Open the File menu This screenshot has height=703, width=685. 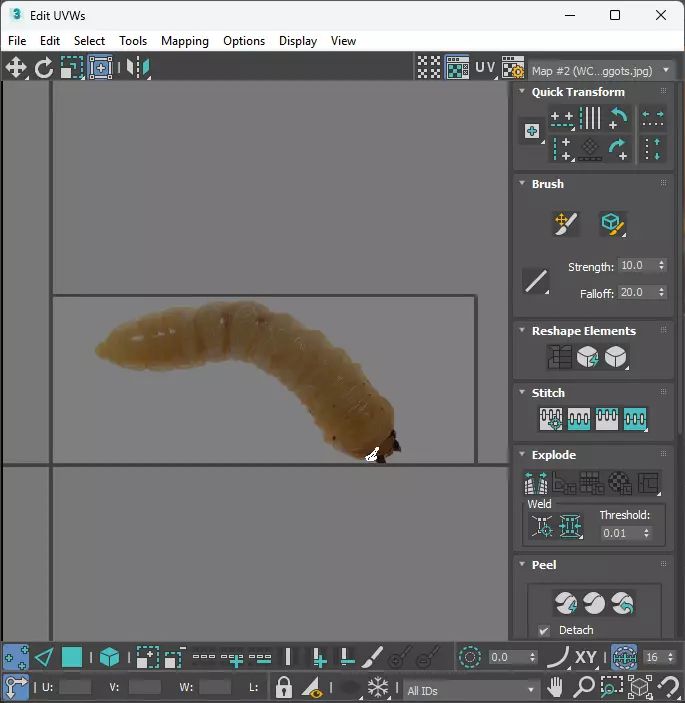[17, 41]
